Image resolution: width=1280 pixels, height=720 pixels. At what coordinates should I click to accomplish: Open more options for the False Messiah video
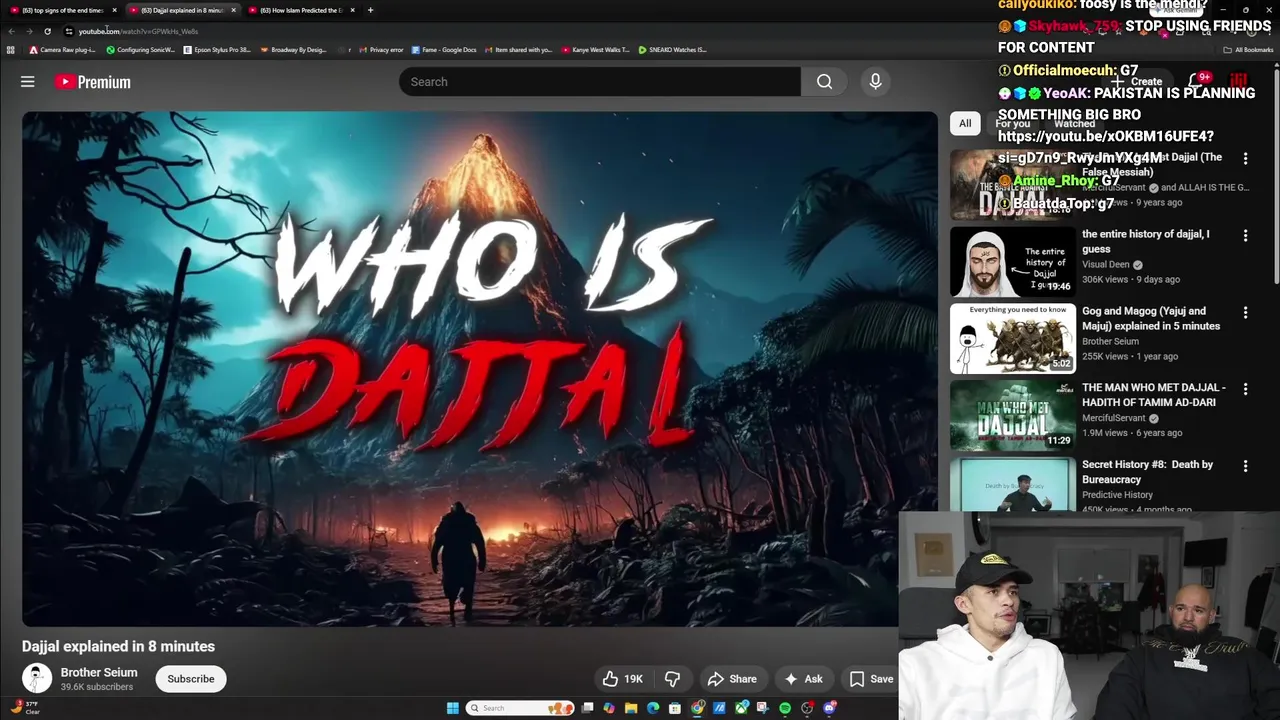[x=1245, y=159]
